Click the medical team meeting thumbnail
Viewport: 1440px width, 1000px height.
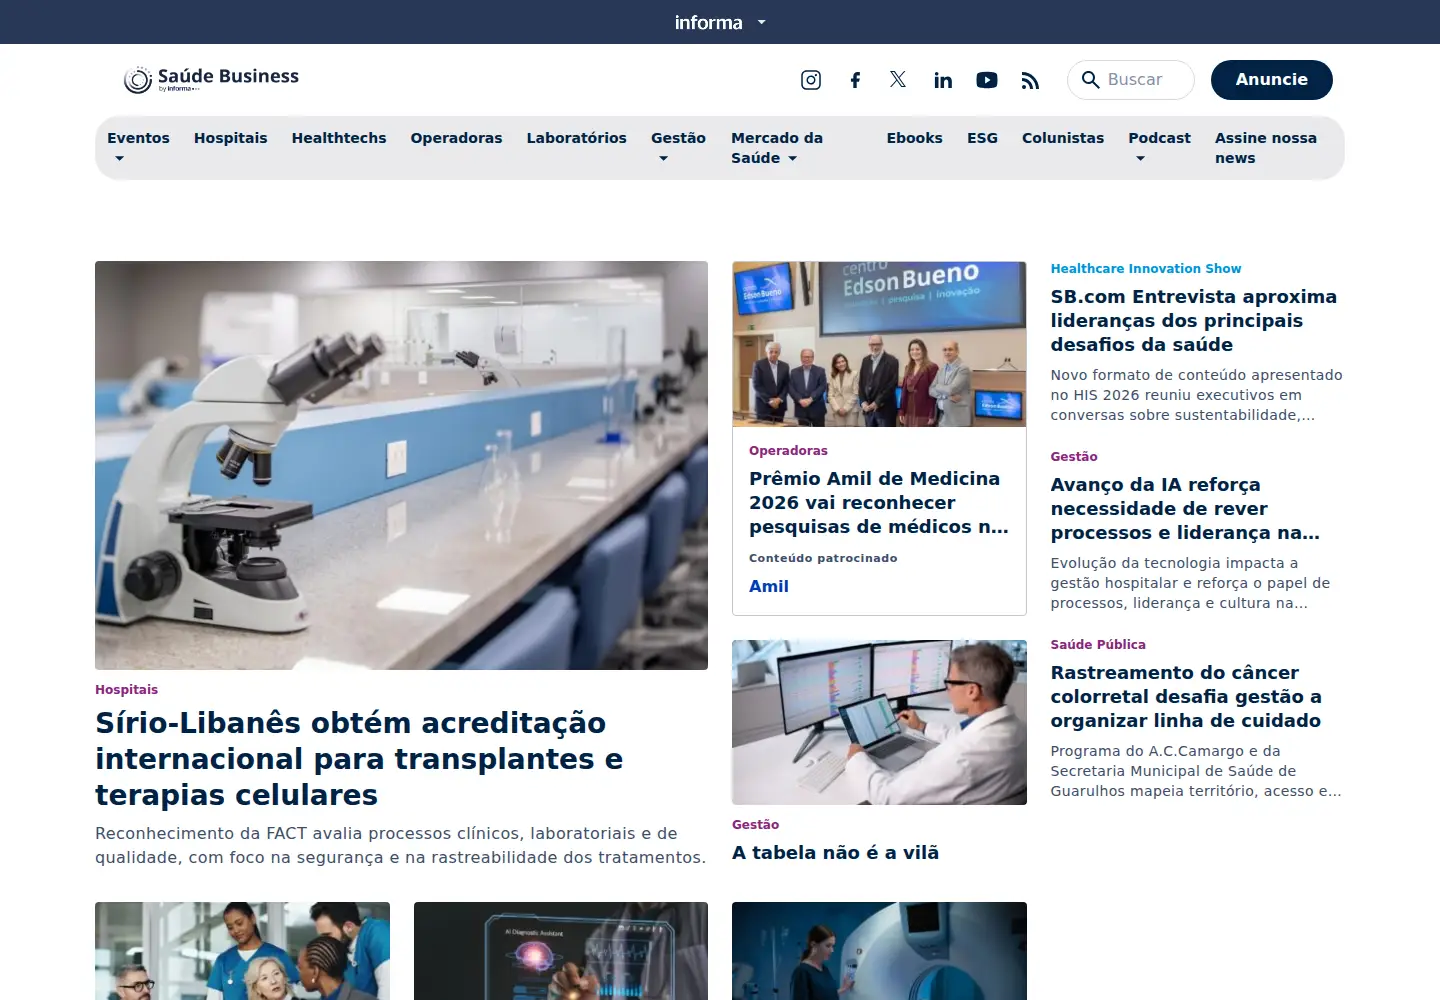pos(242,951)
